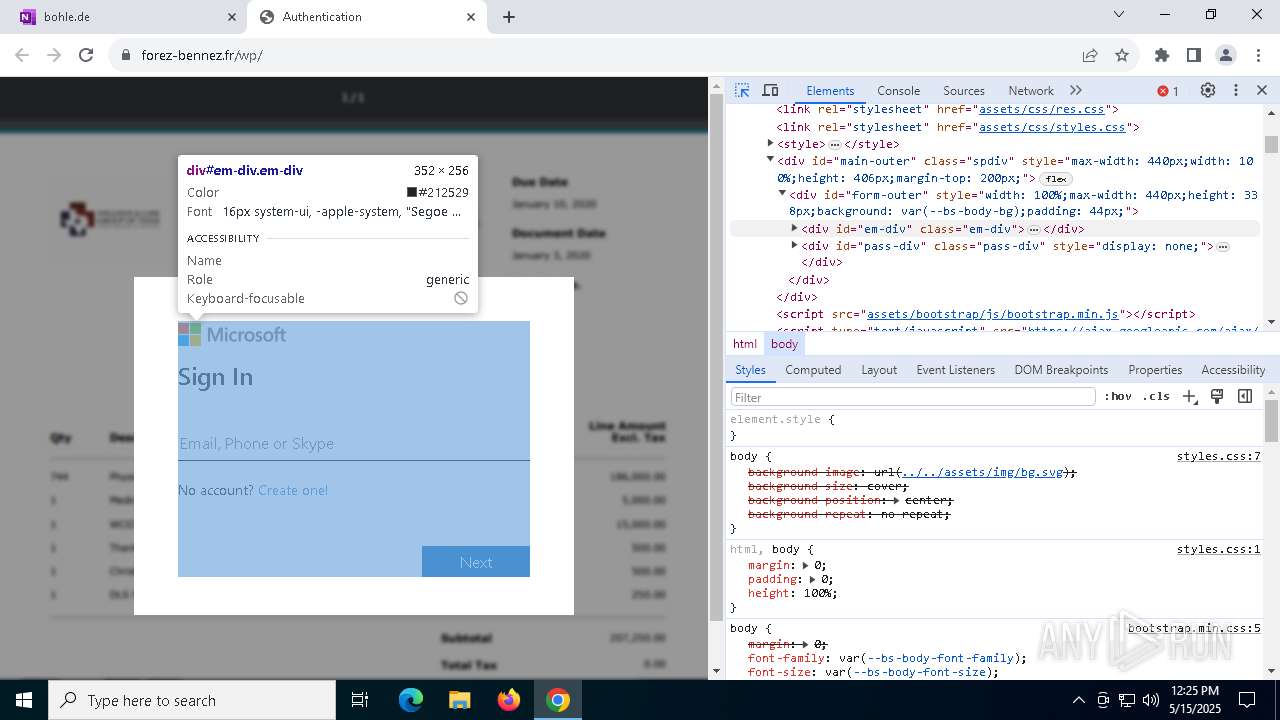Viewport: 1280px width, 720px height.
Task: Toggle the device toolbar icon in DevTools
Action: (x=770, y=90)
